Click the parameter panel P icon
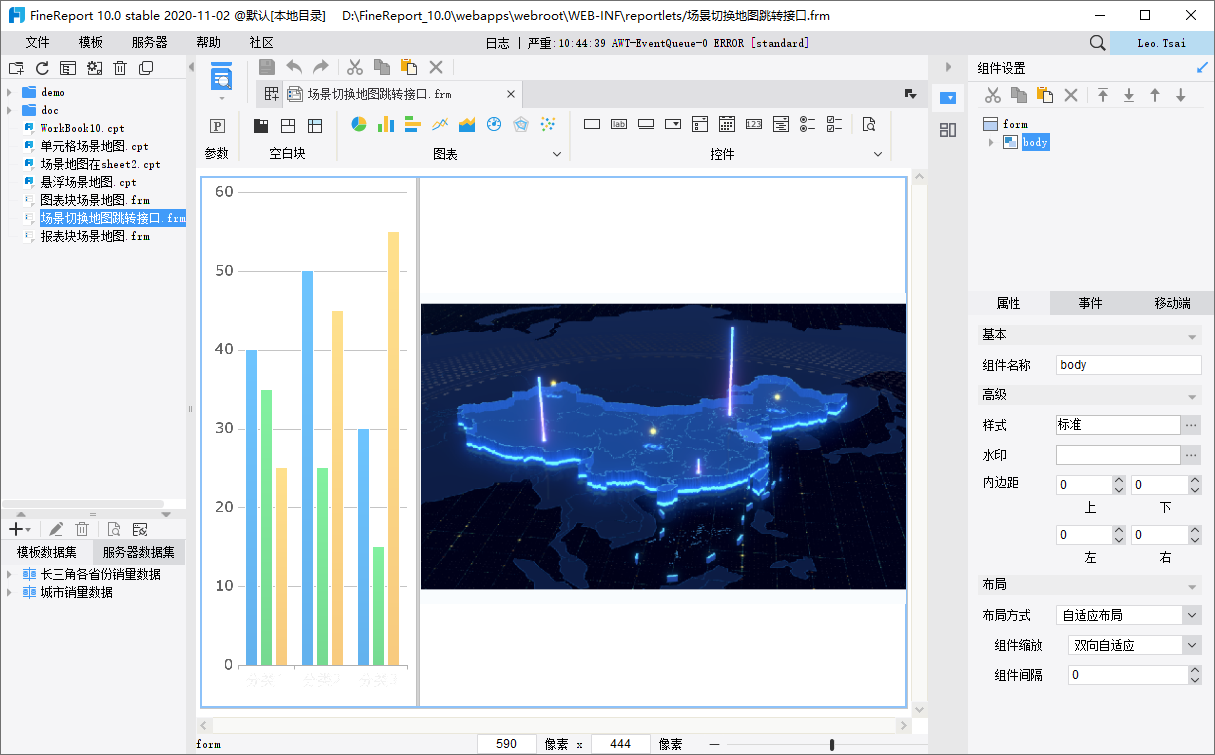The image size is (1215, 755). 217,126
